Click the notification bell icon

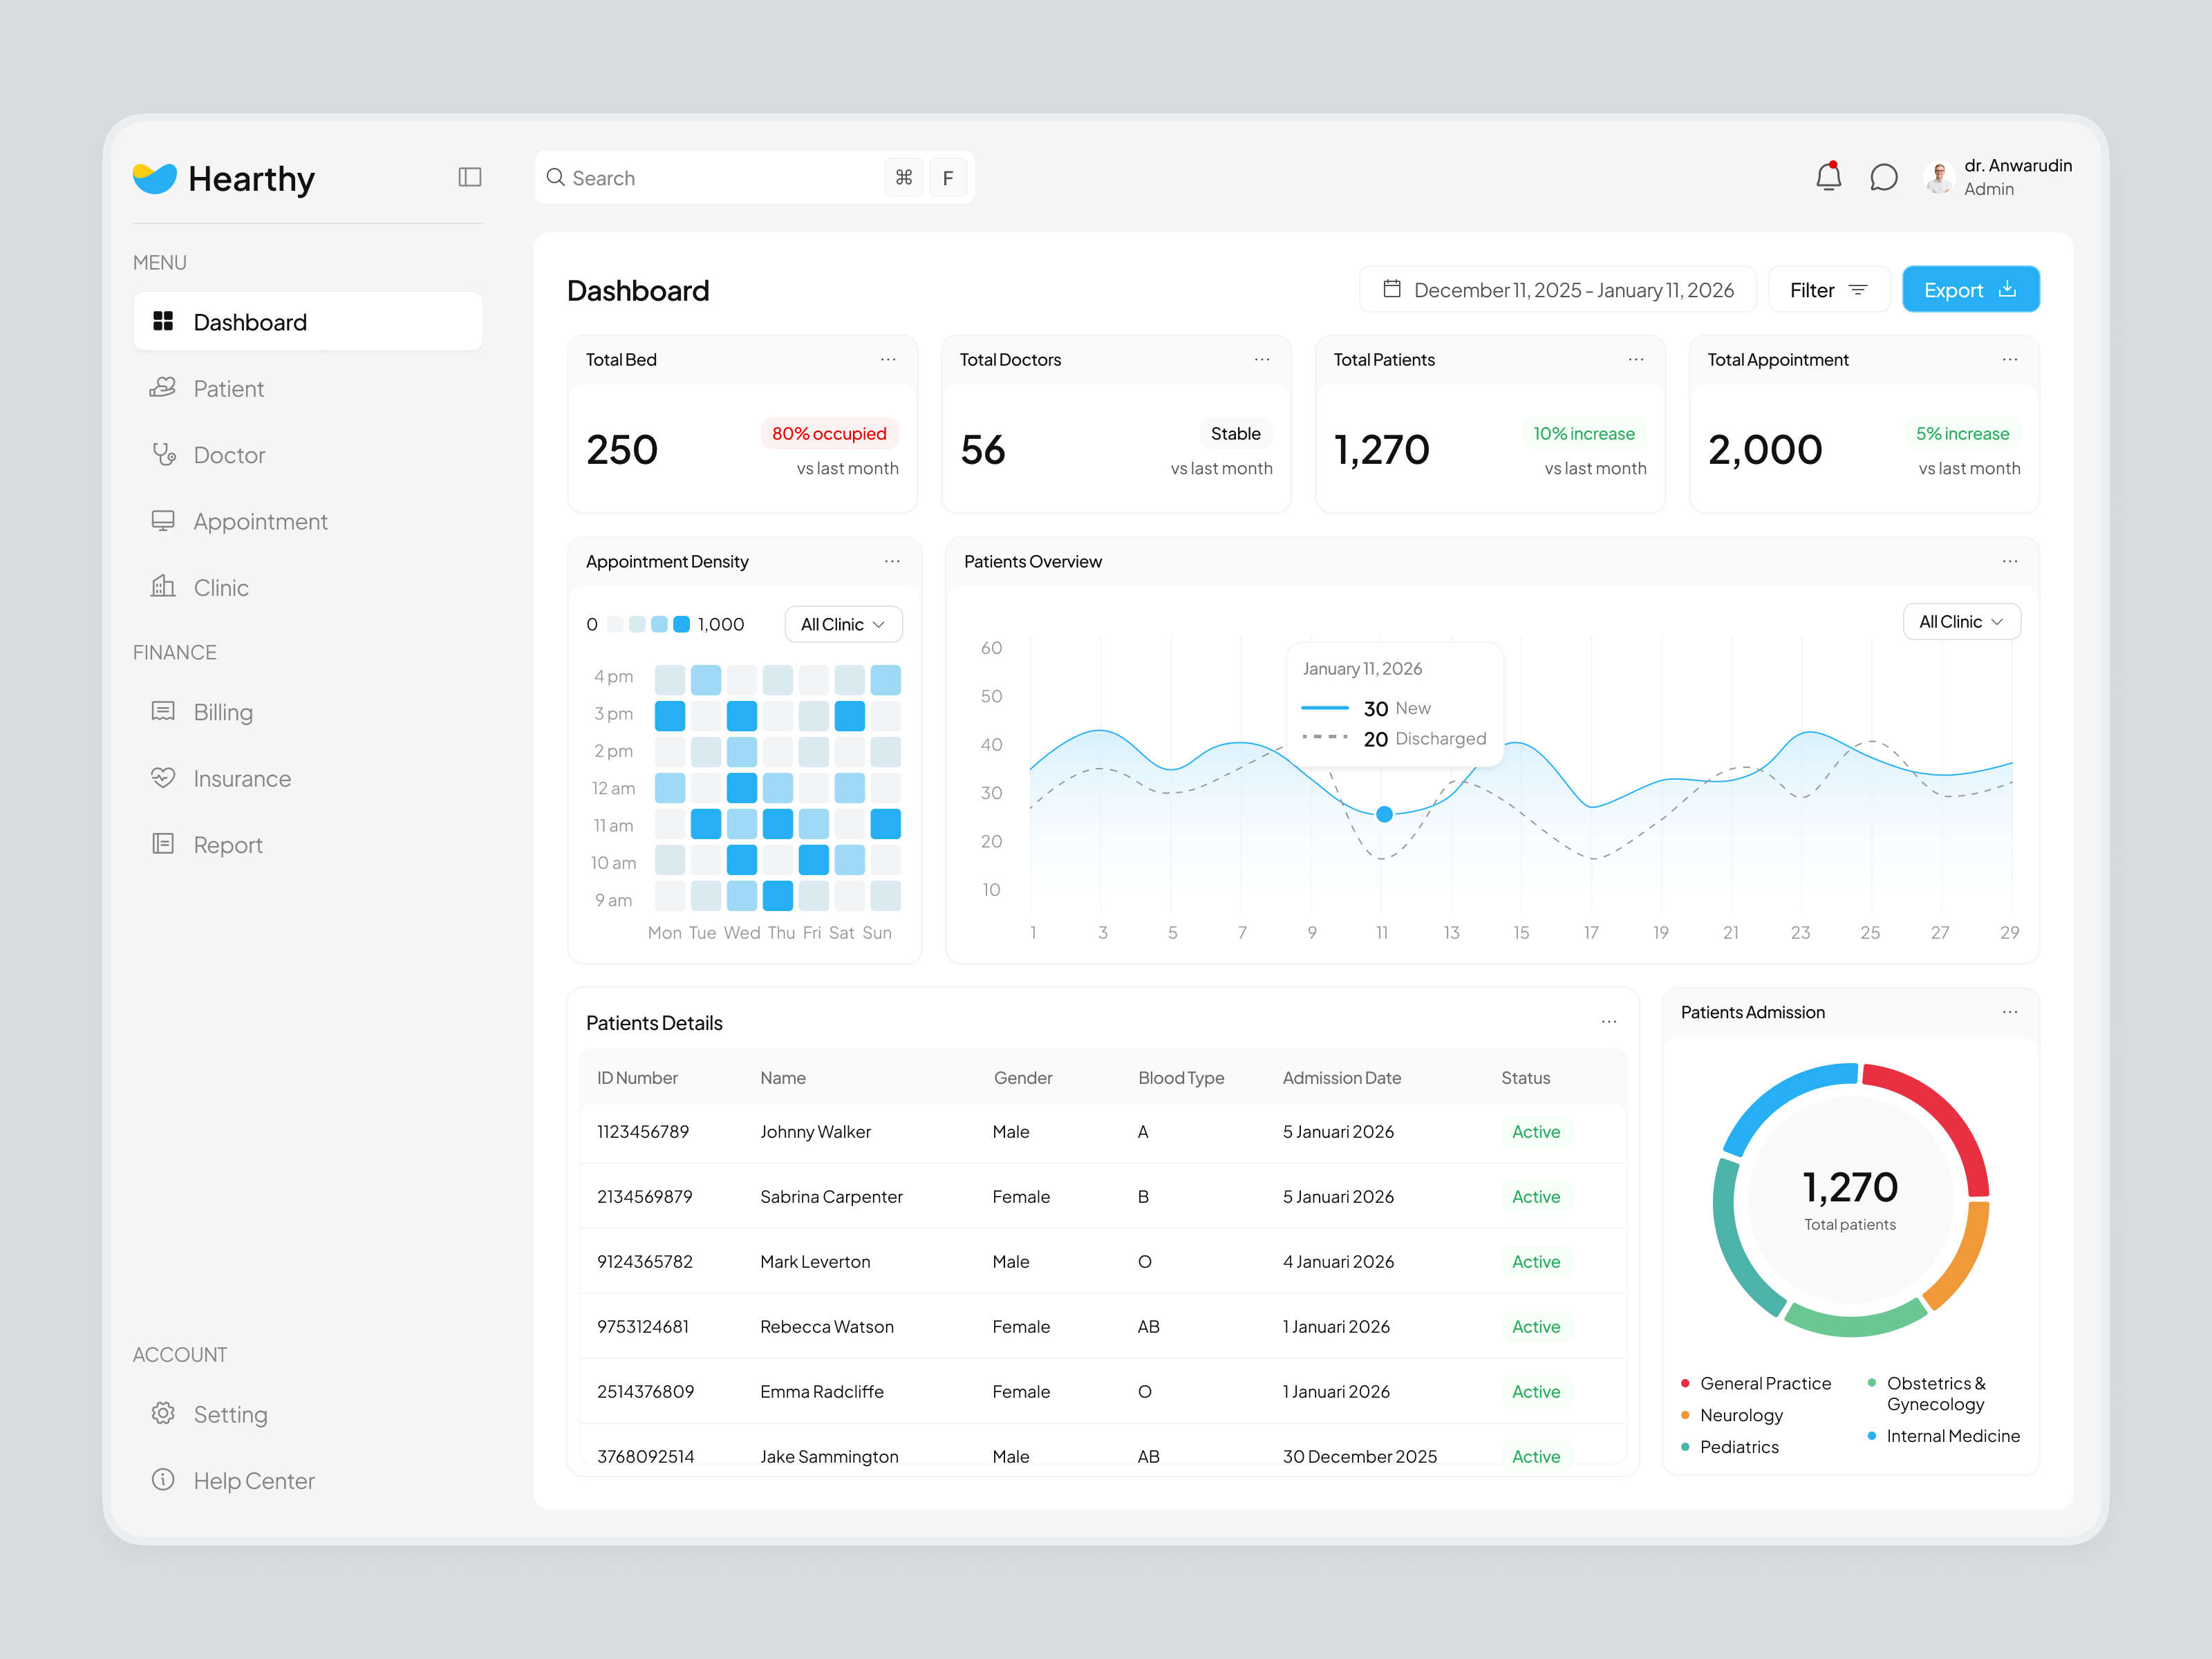tap(1830, 176)
